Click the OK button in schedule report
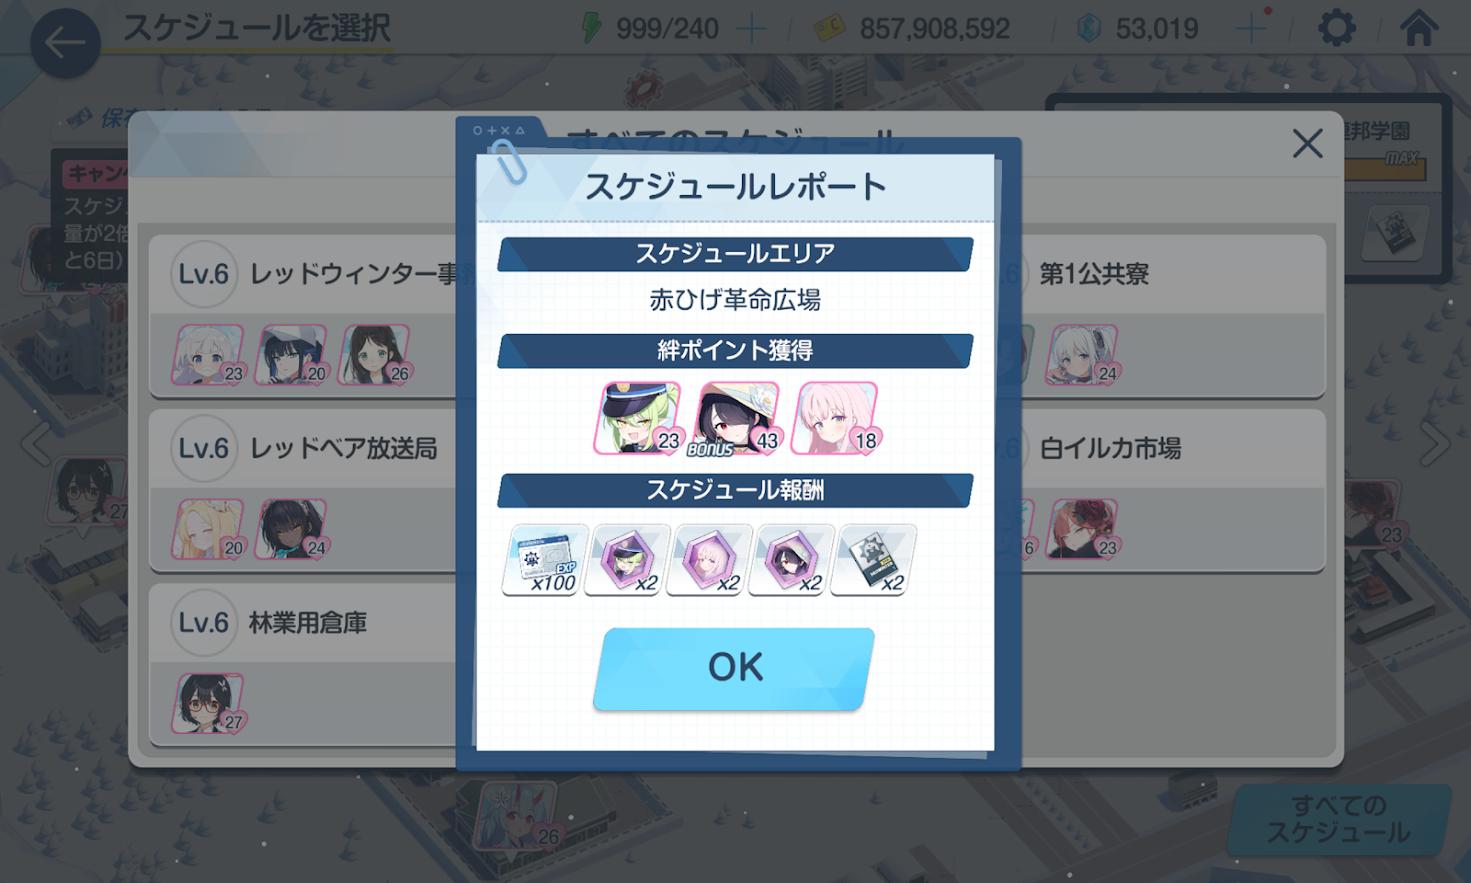The image size is (1471, 883). pyautogui.click(x=734, y=669)
